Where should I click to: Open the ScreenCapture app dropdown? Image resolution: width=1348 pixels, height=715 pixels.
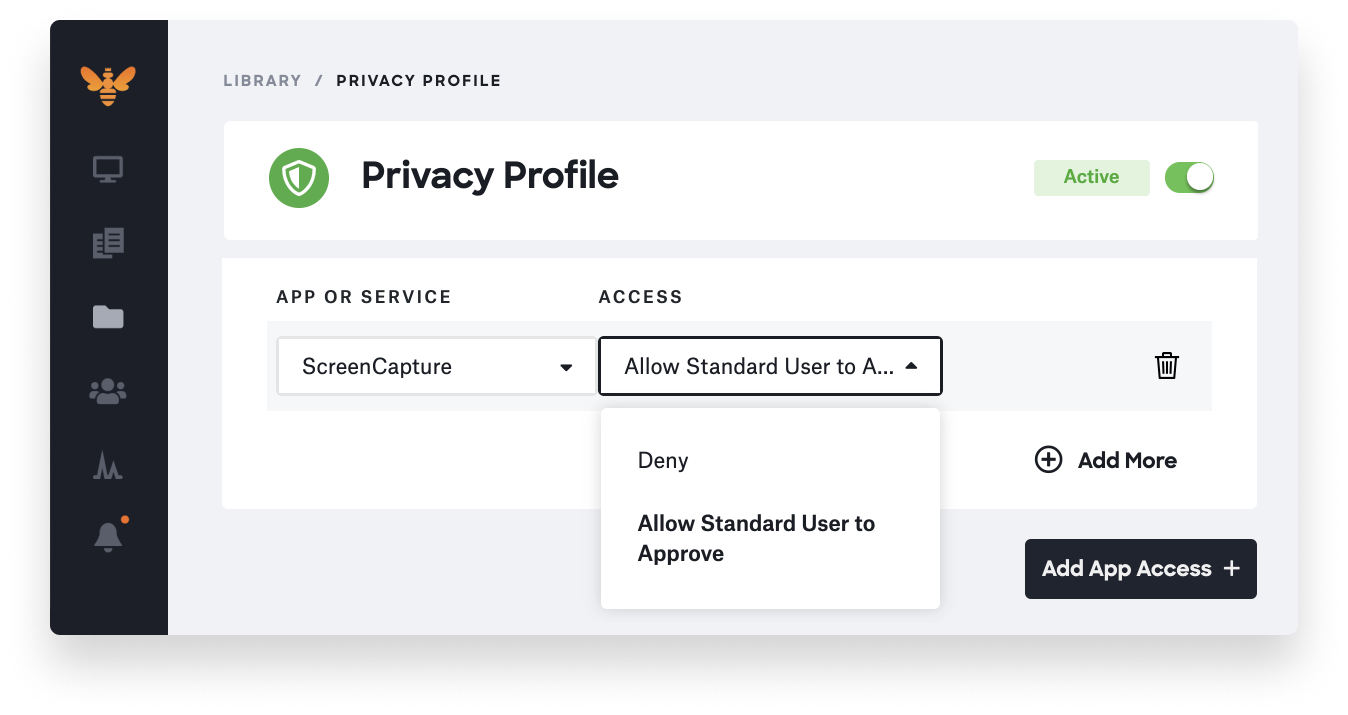point(437,365)
